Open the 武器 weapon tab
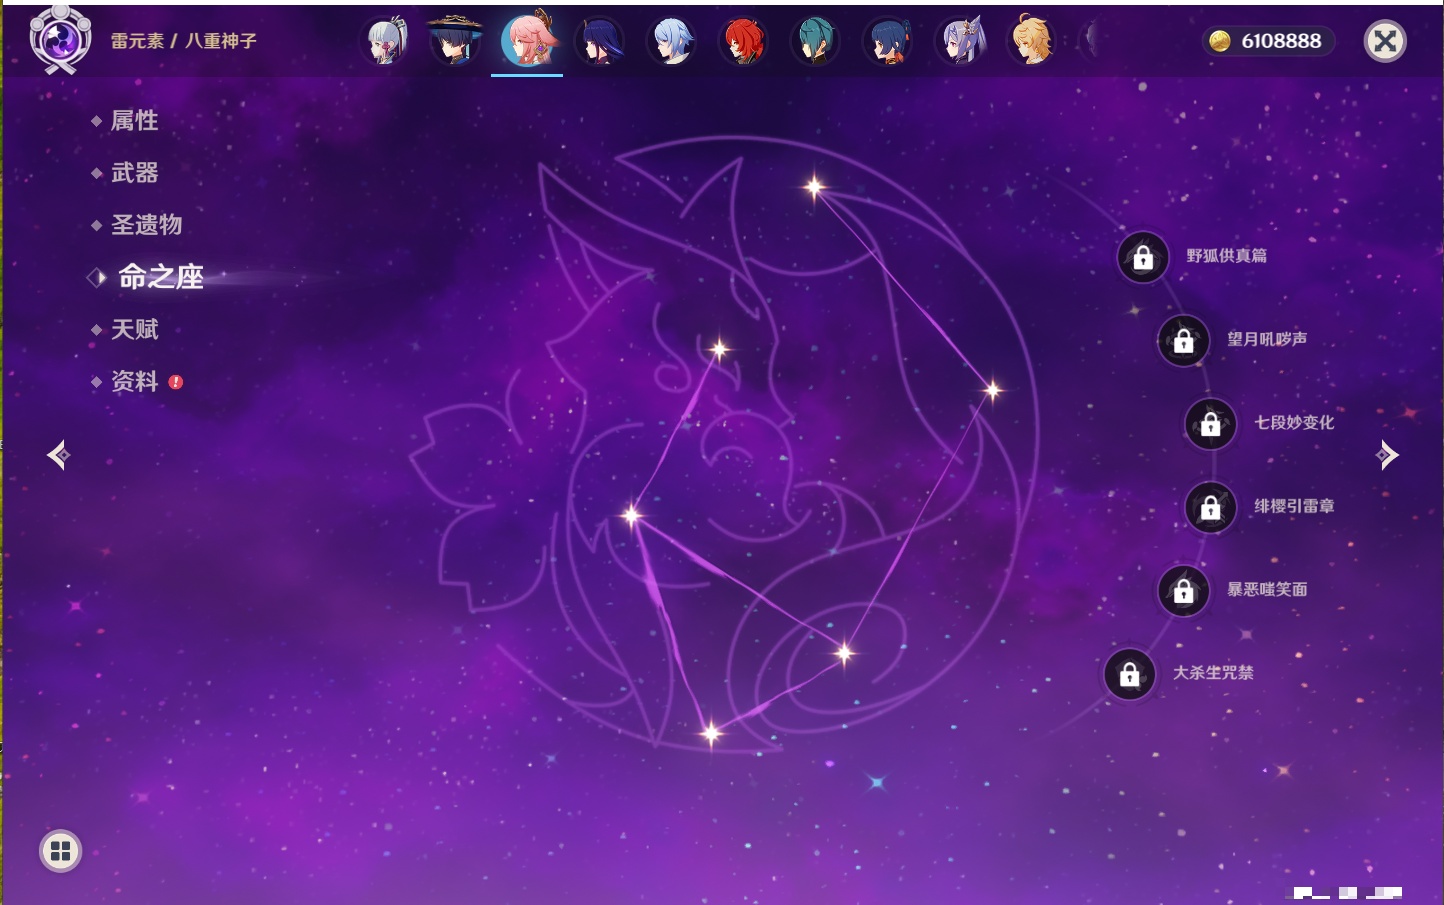This screenshot has height=905, width=1444. pos(134,173)
